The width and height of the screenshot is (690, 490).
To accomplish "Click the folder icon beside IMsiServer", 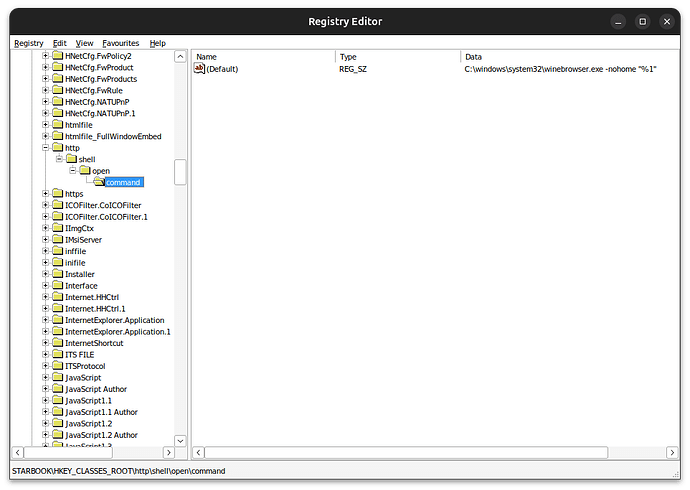I will pyautogui.click(x=57, y=240).
